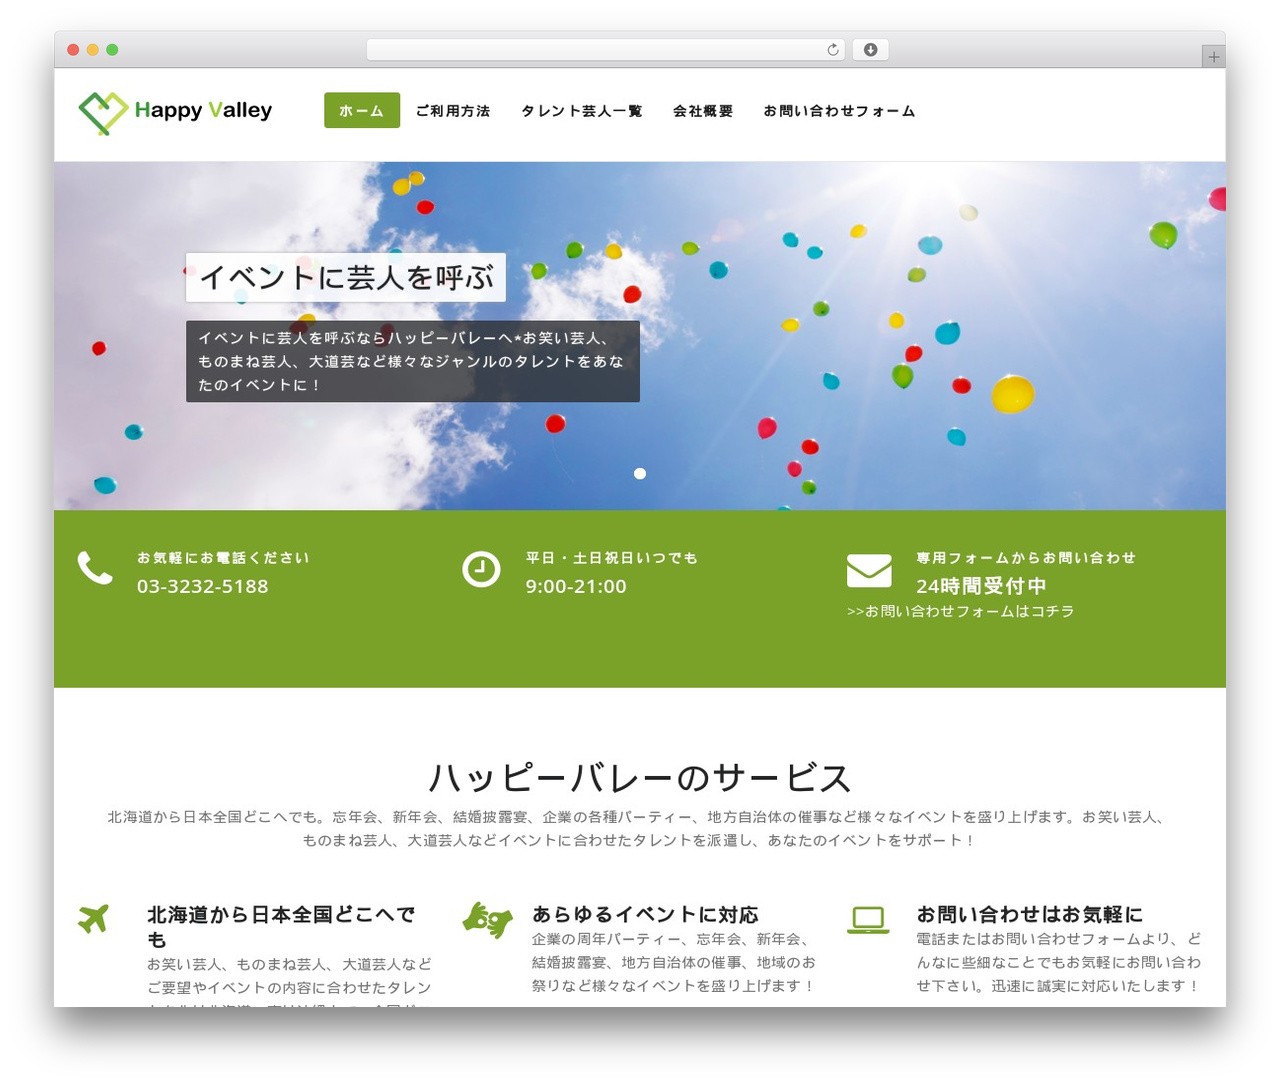
Task: Click the clock icon beside 9:00-21:00
Action: pyautogui.click(x=481, y=568)
